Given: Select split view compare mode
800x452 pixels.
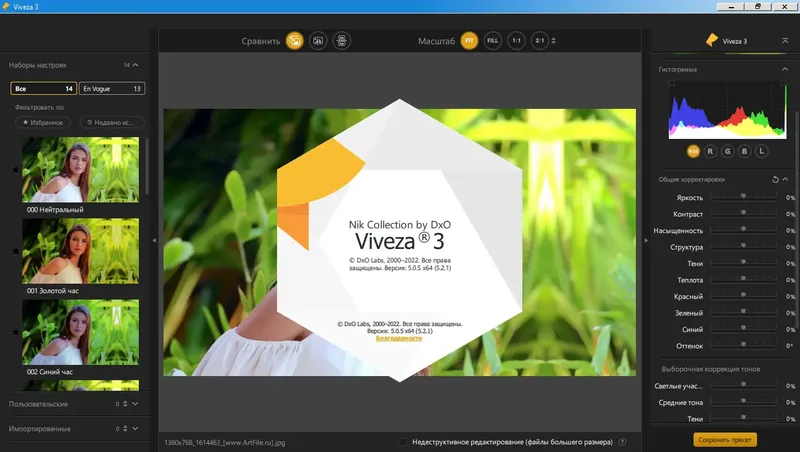Looking at the screenshot, I should 318,41.
